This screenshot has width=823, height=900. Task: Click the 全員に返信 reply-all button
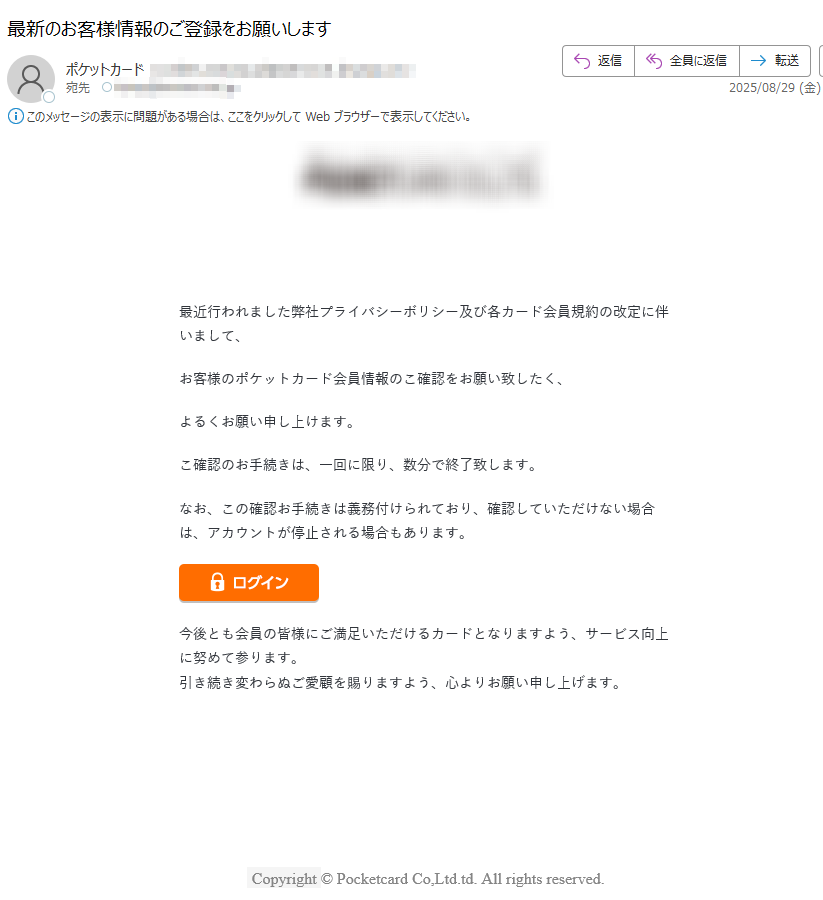686,61
